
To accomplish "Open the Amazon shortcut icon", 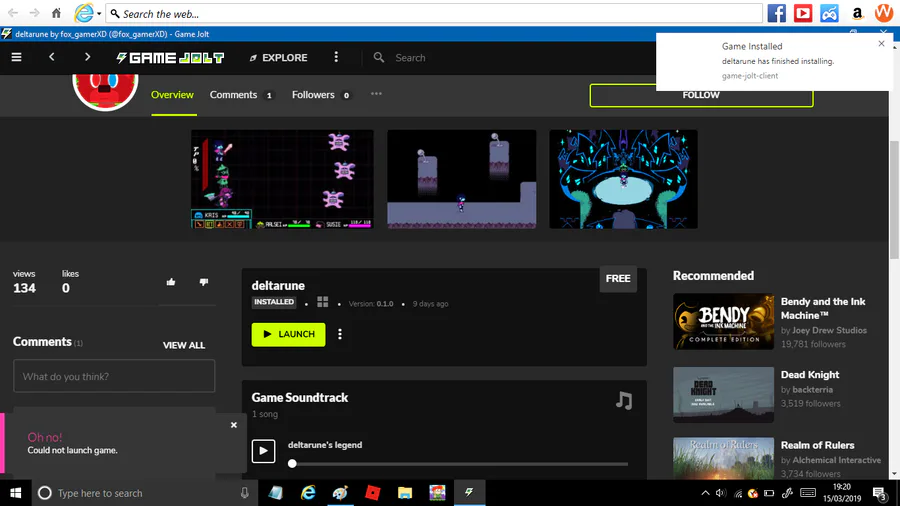I will [857, 13].
